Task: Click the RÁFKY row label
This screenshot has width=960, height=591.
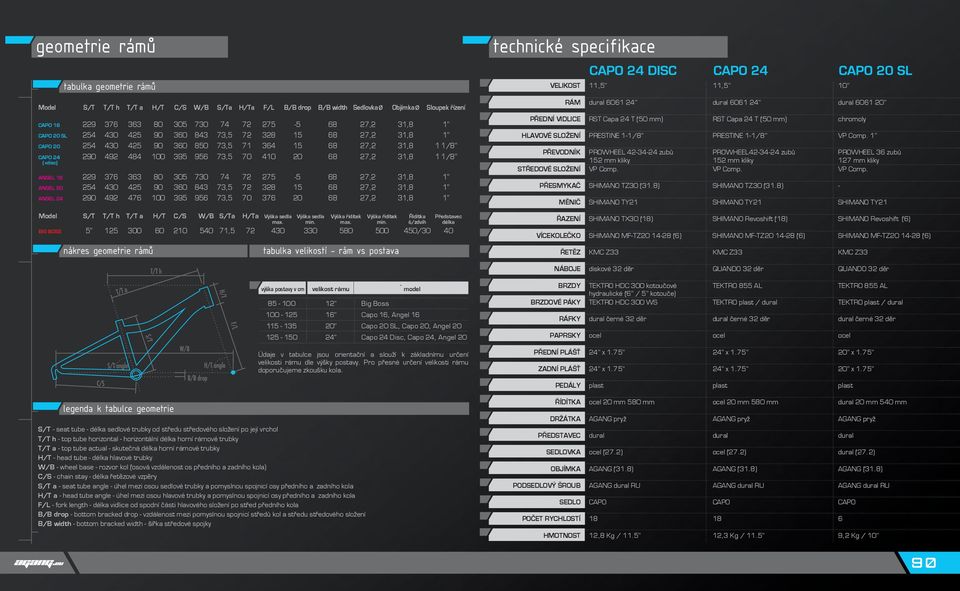Action: [x=536, y=318]
